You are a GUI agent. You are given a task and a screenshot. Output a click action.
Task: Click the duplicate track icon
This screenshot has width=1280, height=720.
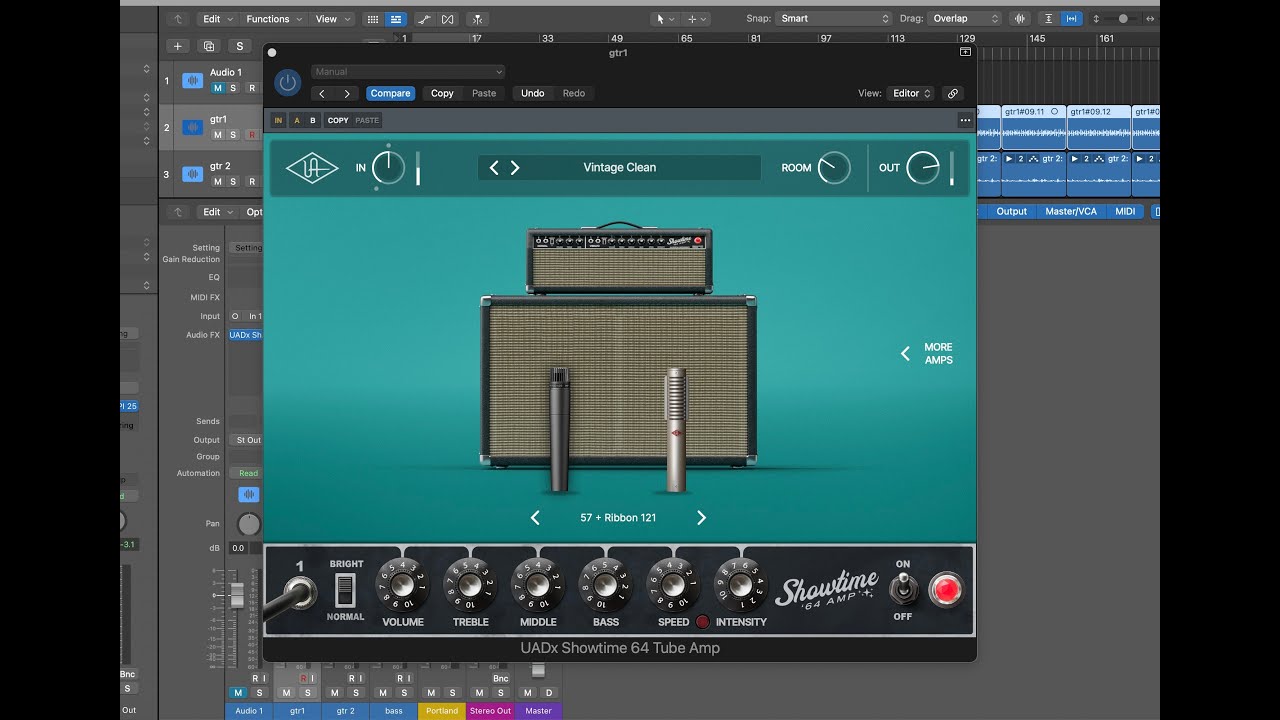point(208,46)
